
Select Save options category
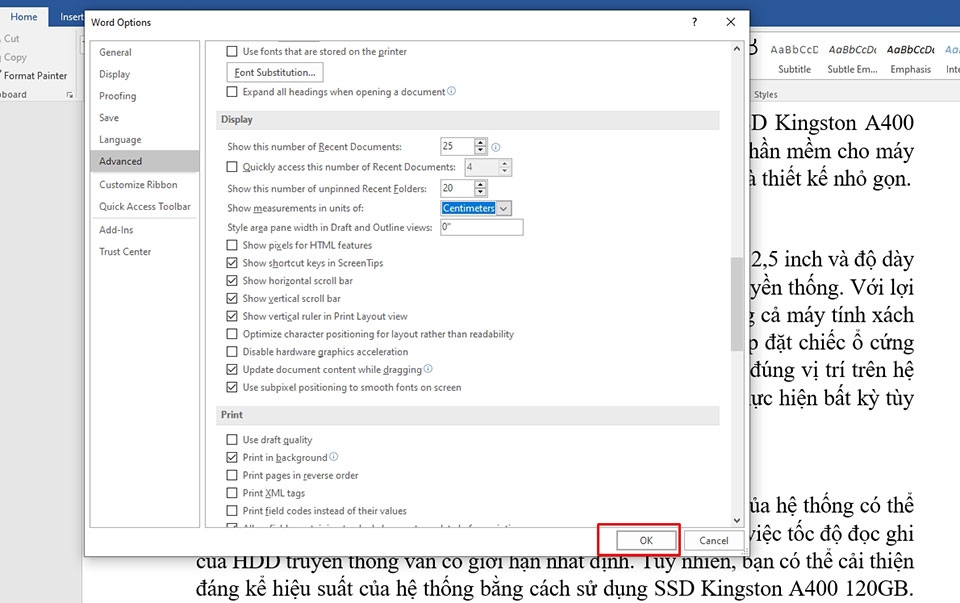coord(144,118)
